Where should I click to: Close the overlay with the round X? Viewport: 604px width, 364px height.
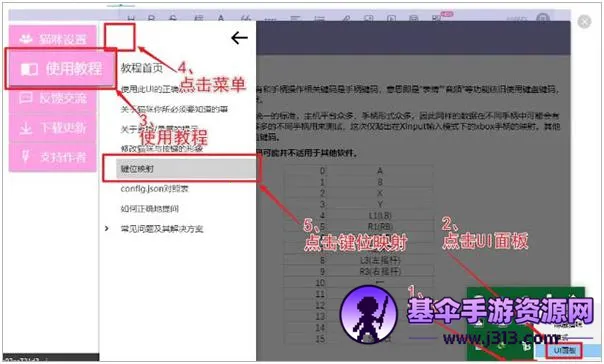click(584, 22)
